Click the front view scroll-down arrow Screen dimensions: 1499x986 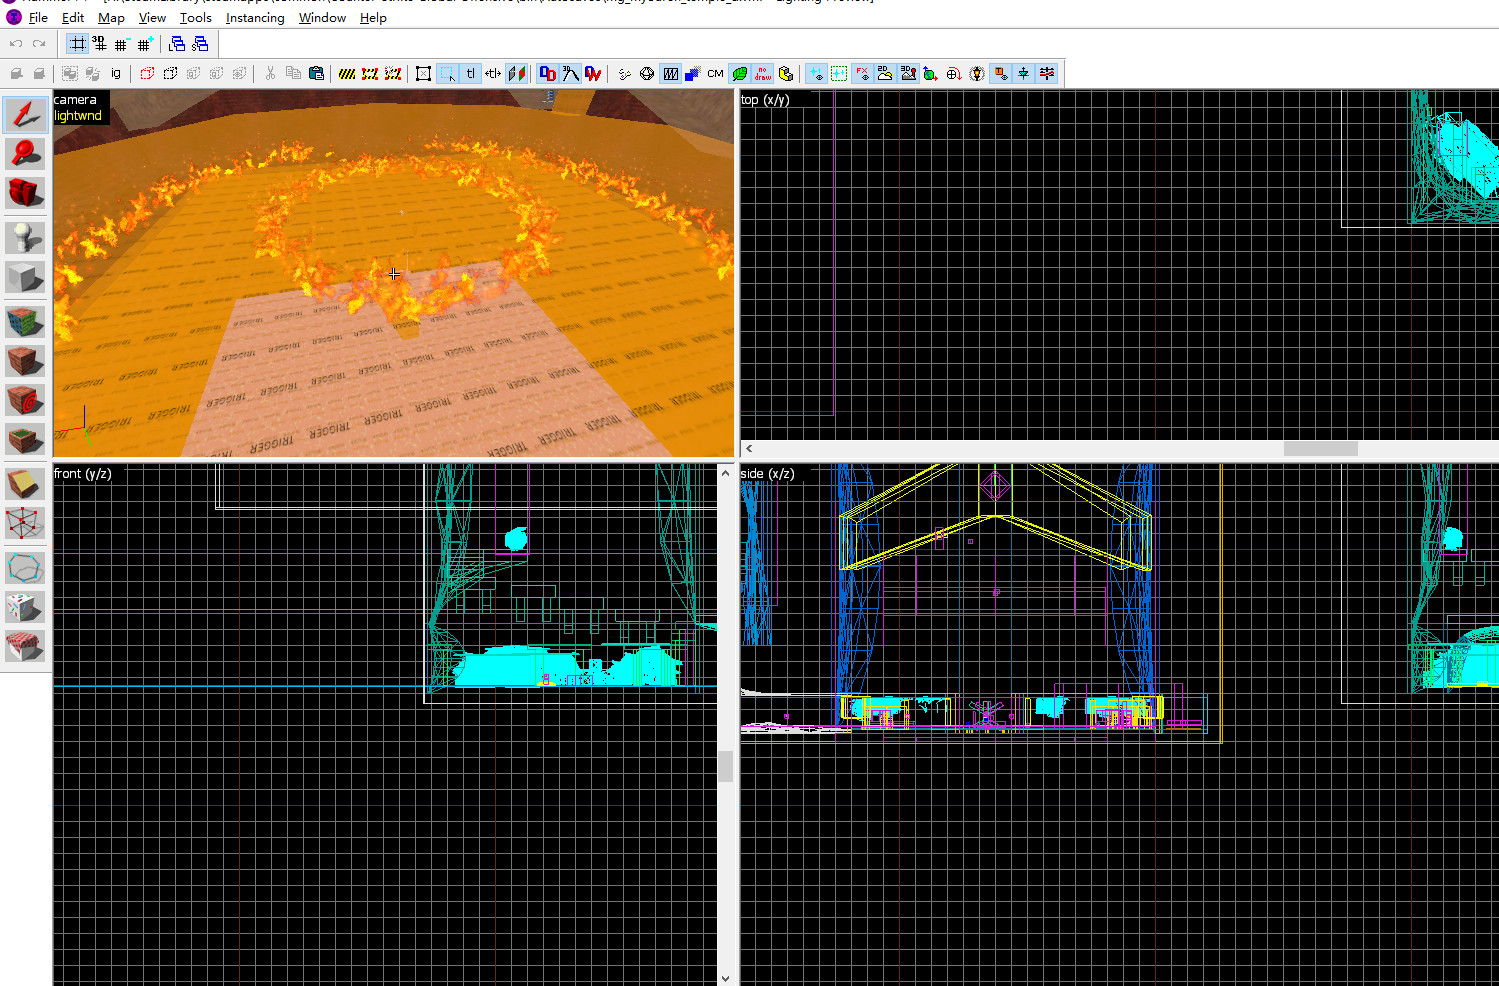pos(725,978)
